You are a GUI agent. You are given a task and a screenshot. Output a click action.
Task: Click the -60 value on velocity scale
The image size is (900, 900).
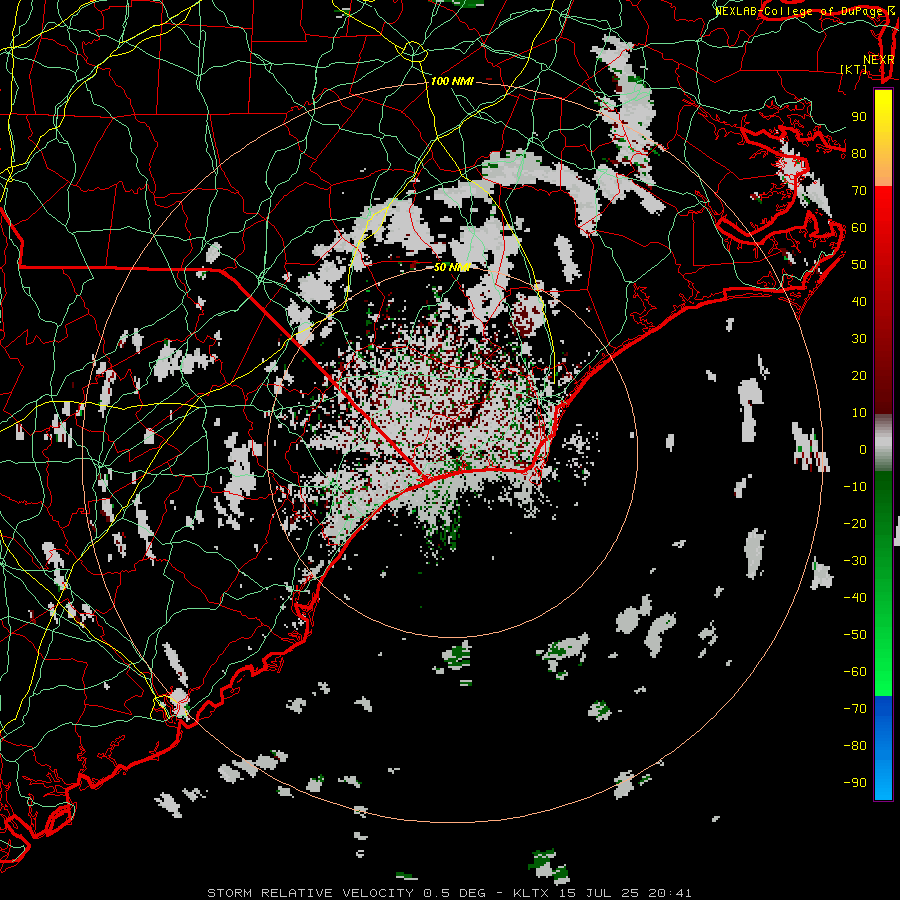[x=855, y=672]
